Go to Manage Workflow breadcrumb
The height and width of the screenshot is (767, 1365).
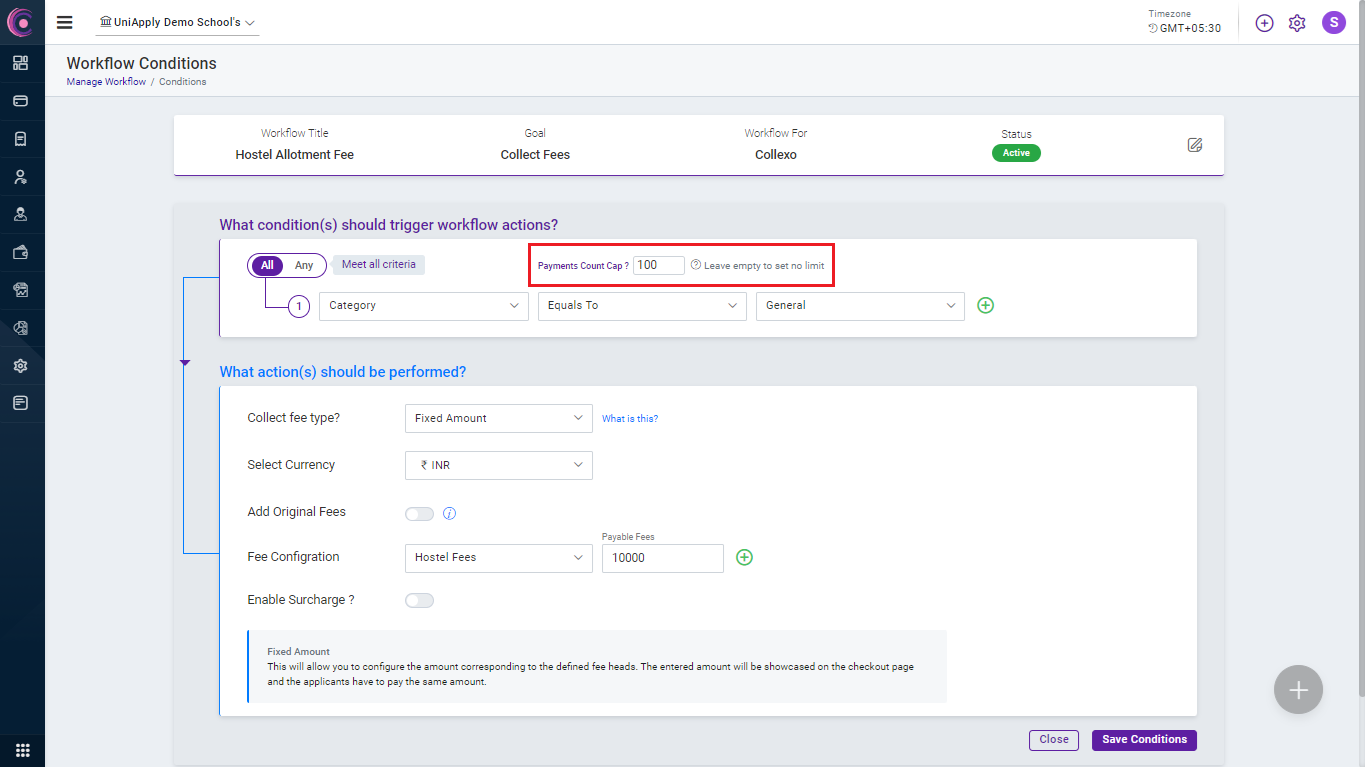106,82
